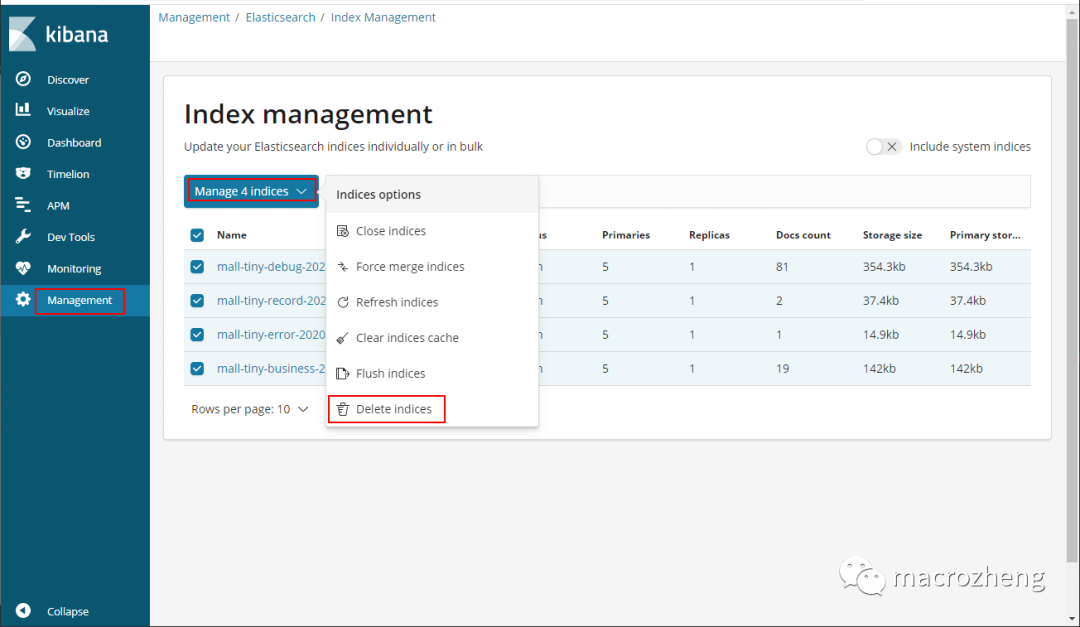
Task: Sort by Docs count column header
Action: [x=803, y=235]
